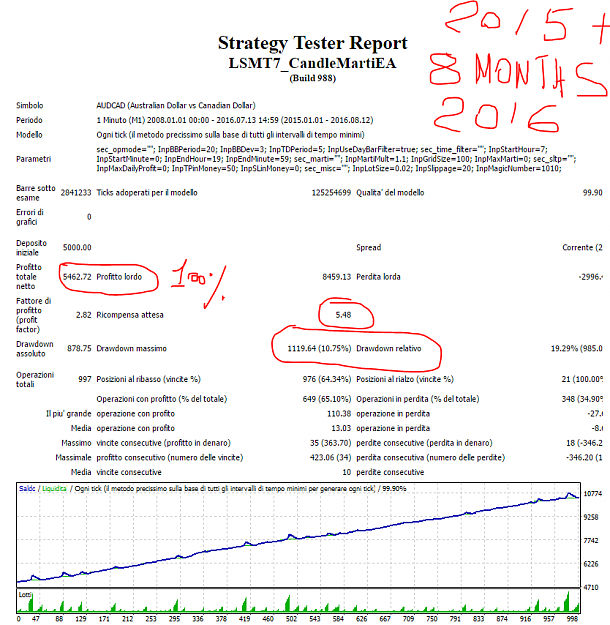Click the Operazioni totali label
The height and width of the screenshot is (625, 610).
click(x=35, y=379)
